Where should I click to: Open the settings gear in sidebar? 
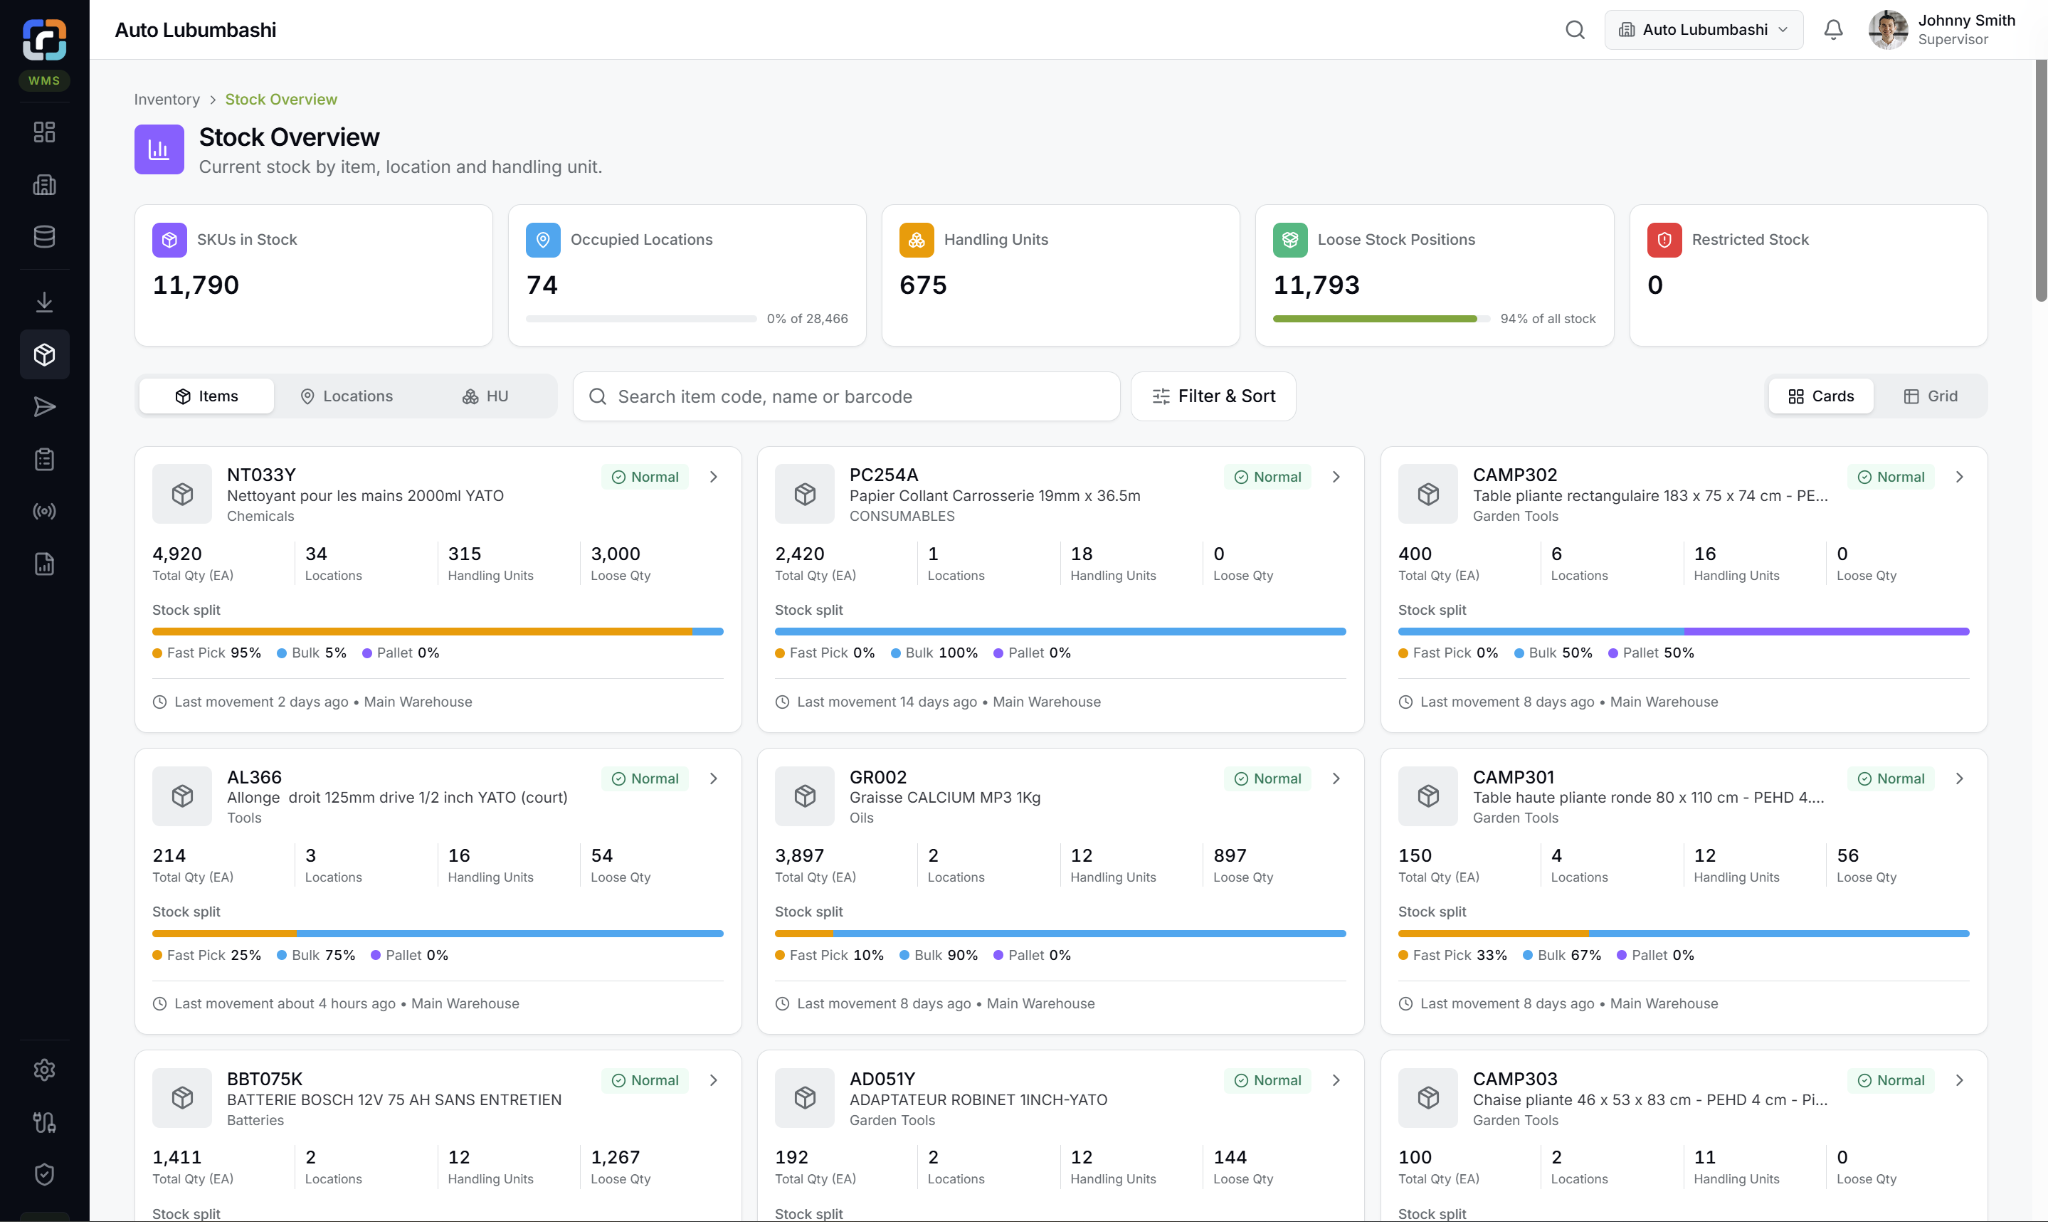44,1070
